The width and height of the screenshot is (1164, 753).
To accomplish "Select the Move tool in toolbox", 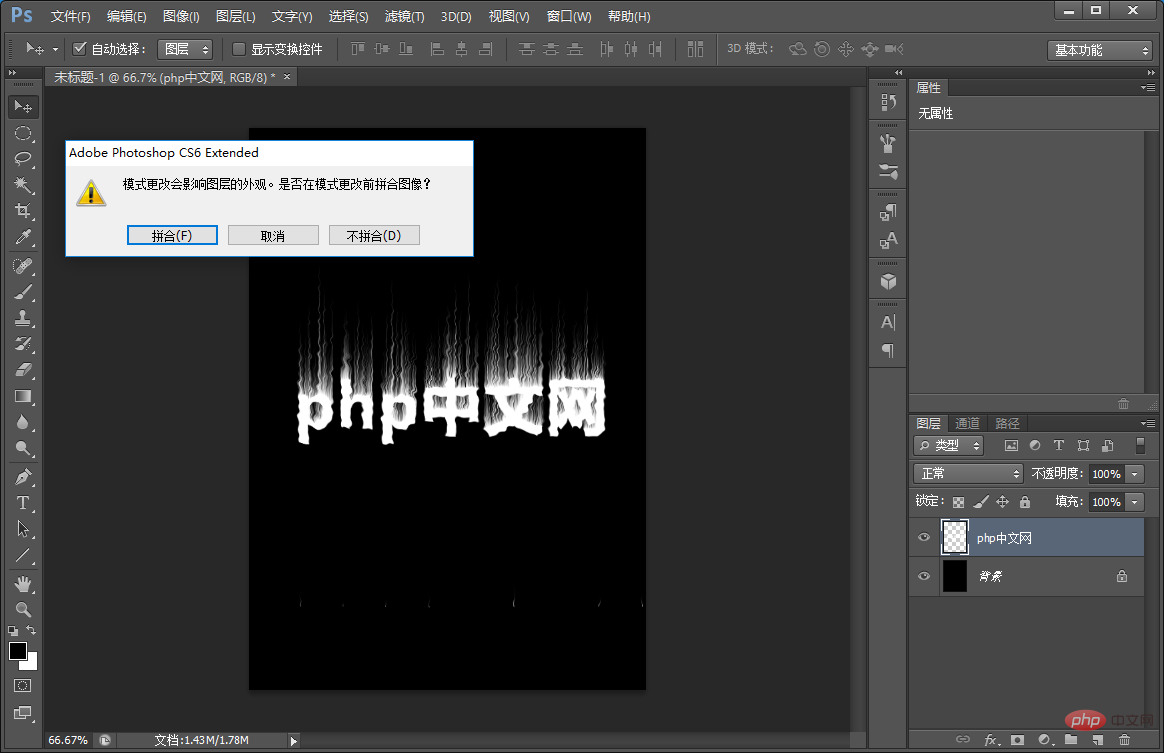I will (x=23, y=107).
